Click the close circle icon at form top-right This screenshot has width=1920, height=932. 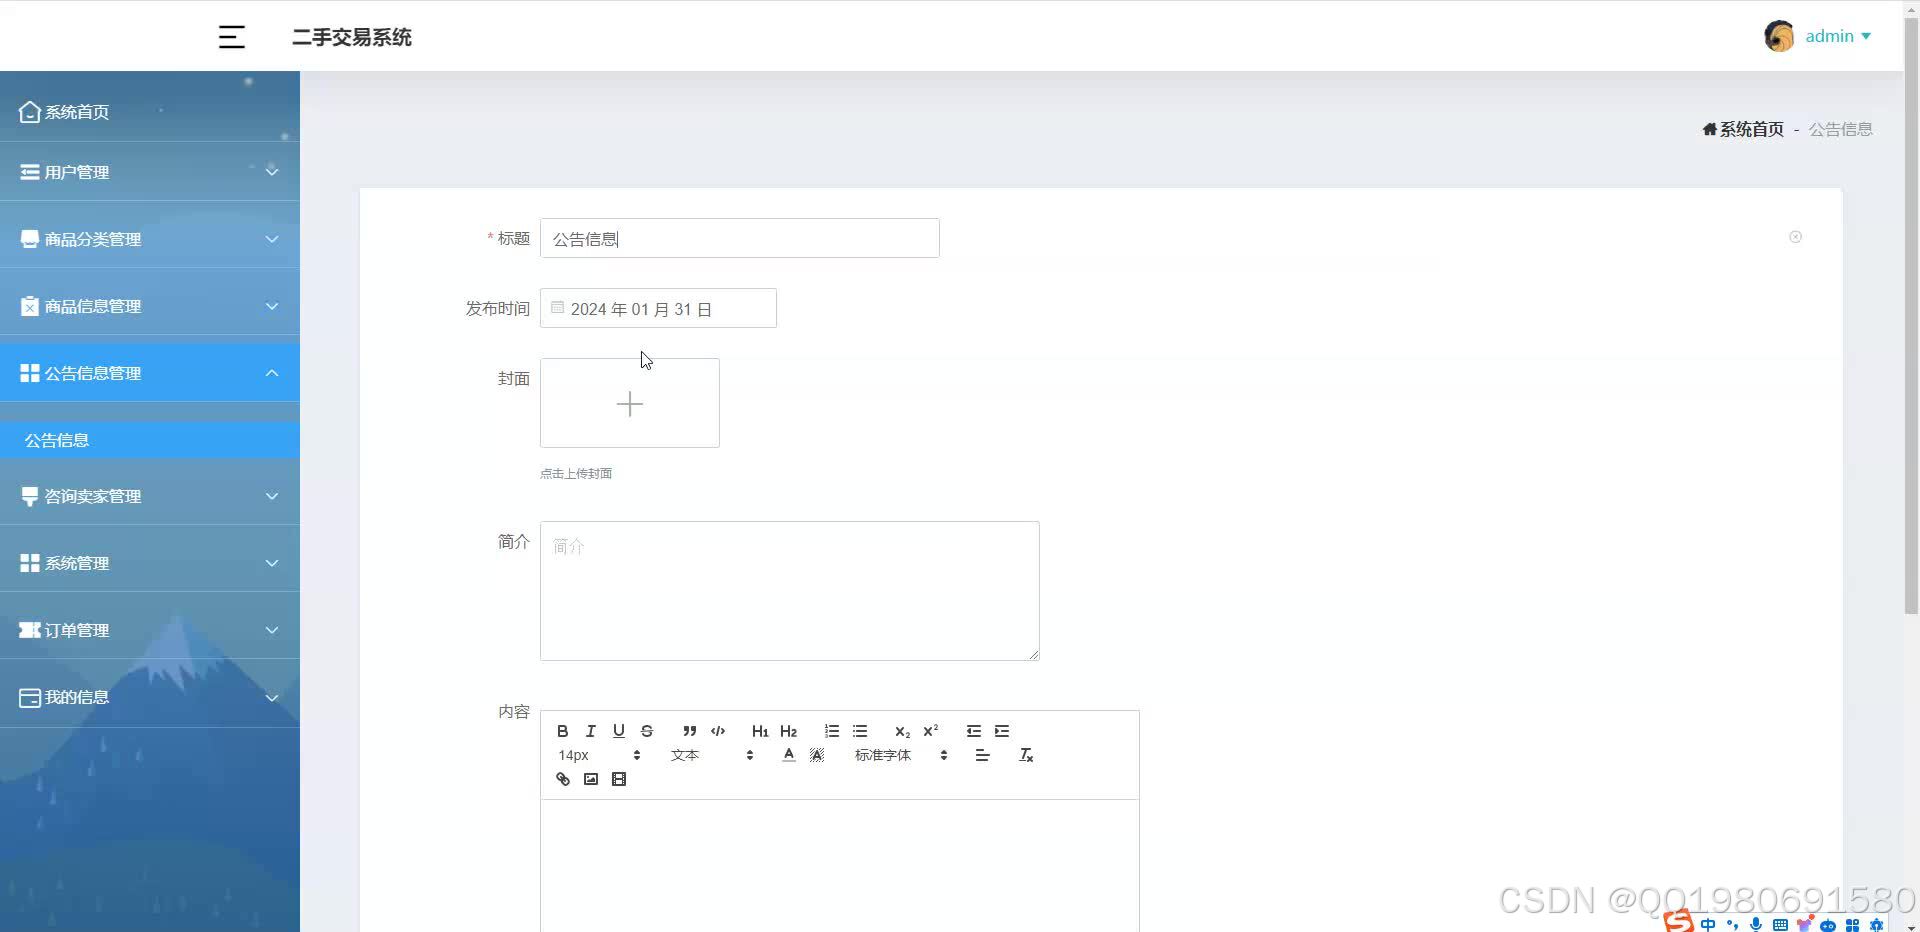coord(1795,237)
